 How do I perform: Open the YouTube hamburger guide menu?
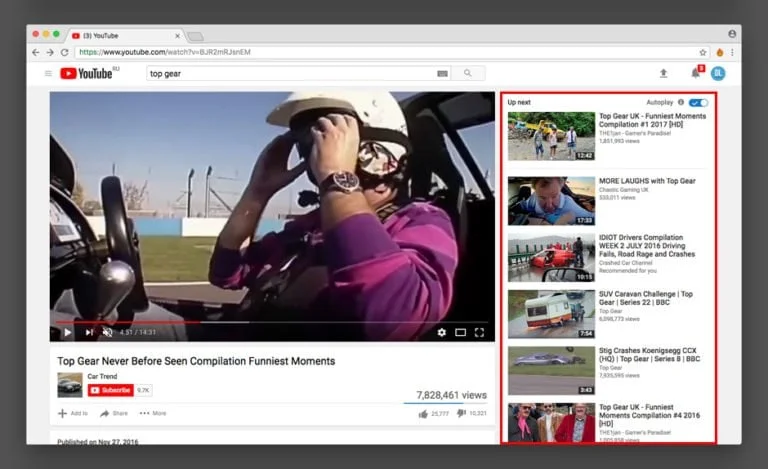48,73
